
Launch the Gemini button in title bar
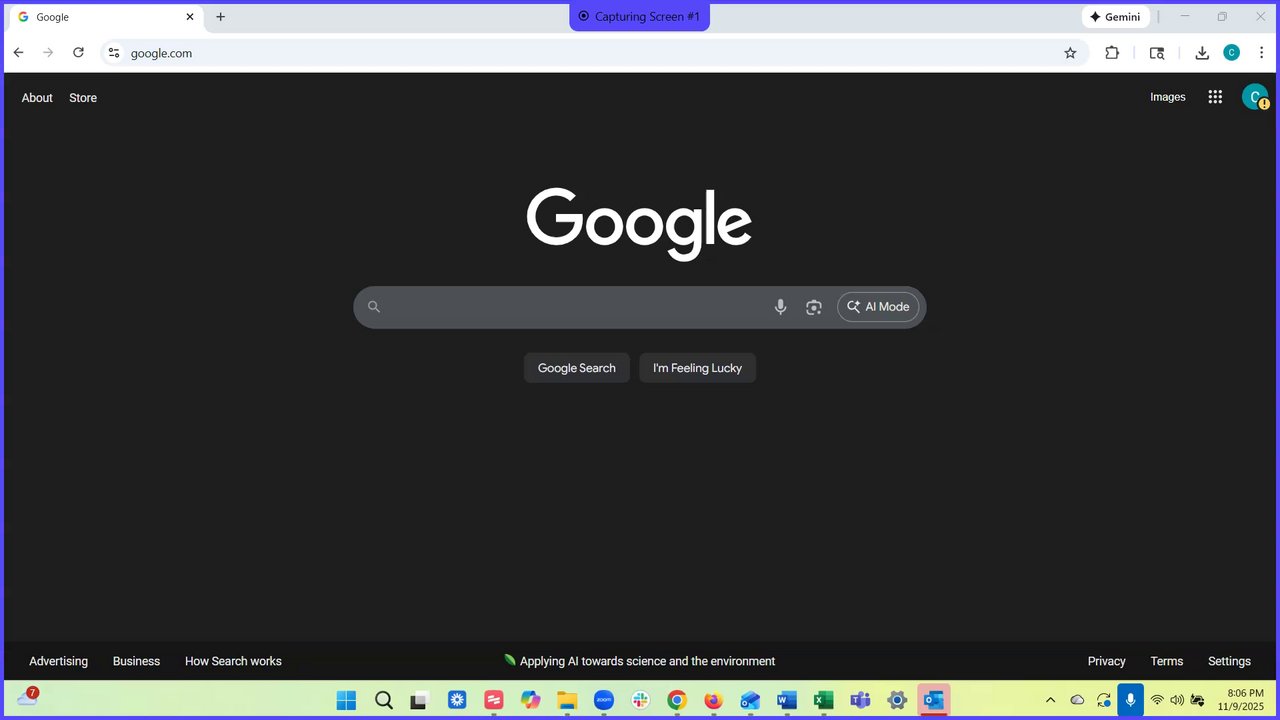click(x=1115, y=17)
